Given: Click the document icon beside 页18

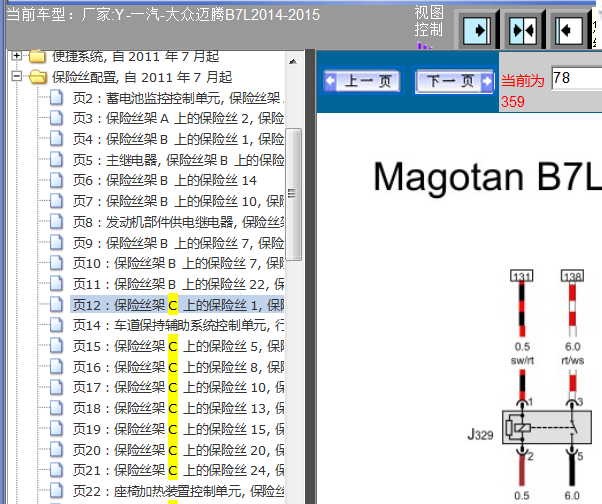Looking at the screenshot, I should 56,408.
